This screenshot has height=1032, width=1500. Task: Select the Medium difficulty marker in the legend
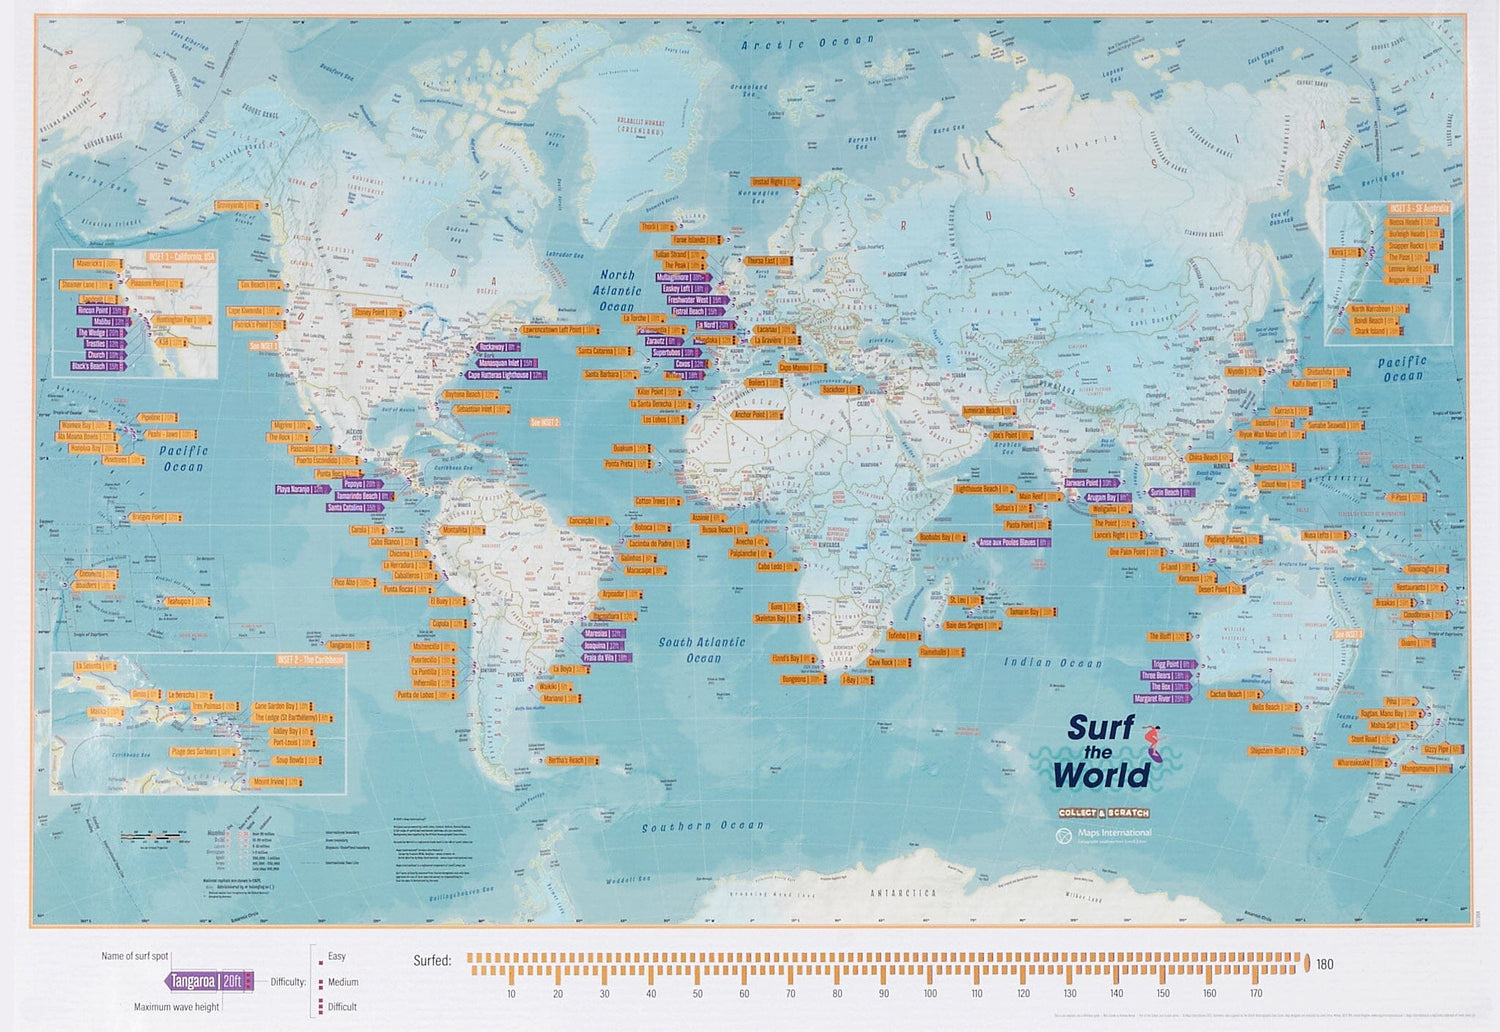[322, 983]
